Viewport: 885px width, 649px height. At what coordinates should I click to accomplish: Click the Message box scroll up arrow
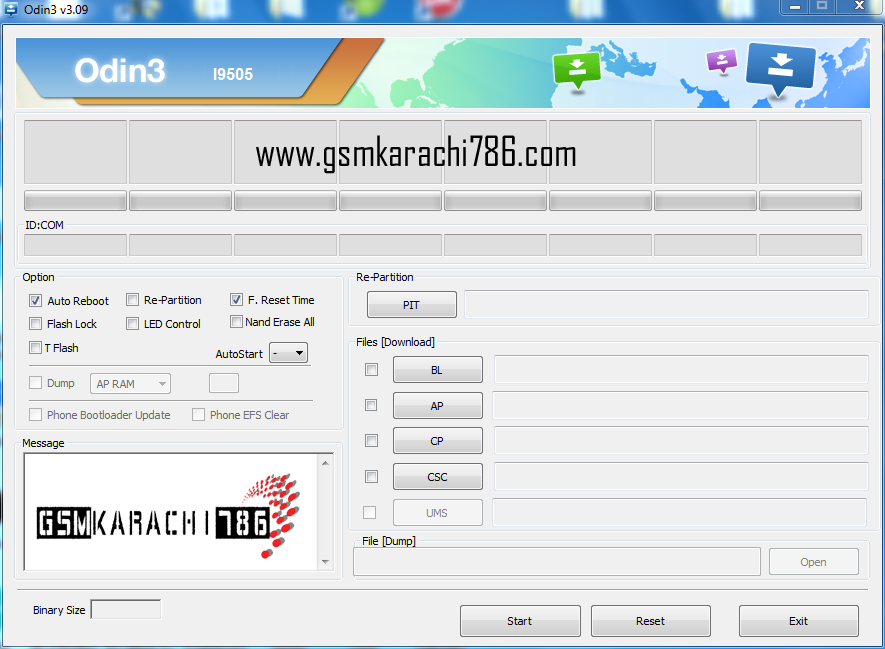[326, 463]
